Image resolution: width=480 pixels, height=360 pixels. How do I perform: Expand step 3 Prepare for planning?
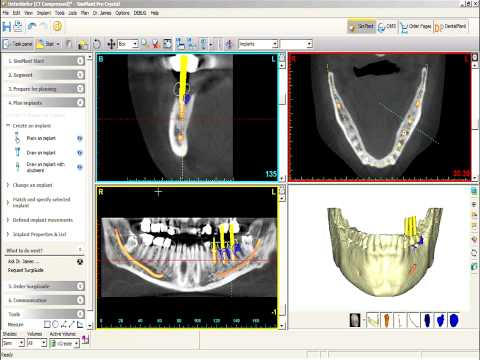point(45,89)
